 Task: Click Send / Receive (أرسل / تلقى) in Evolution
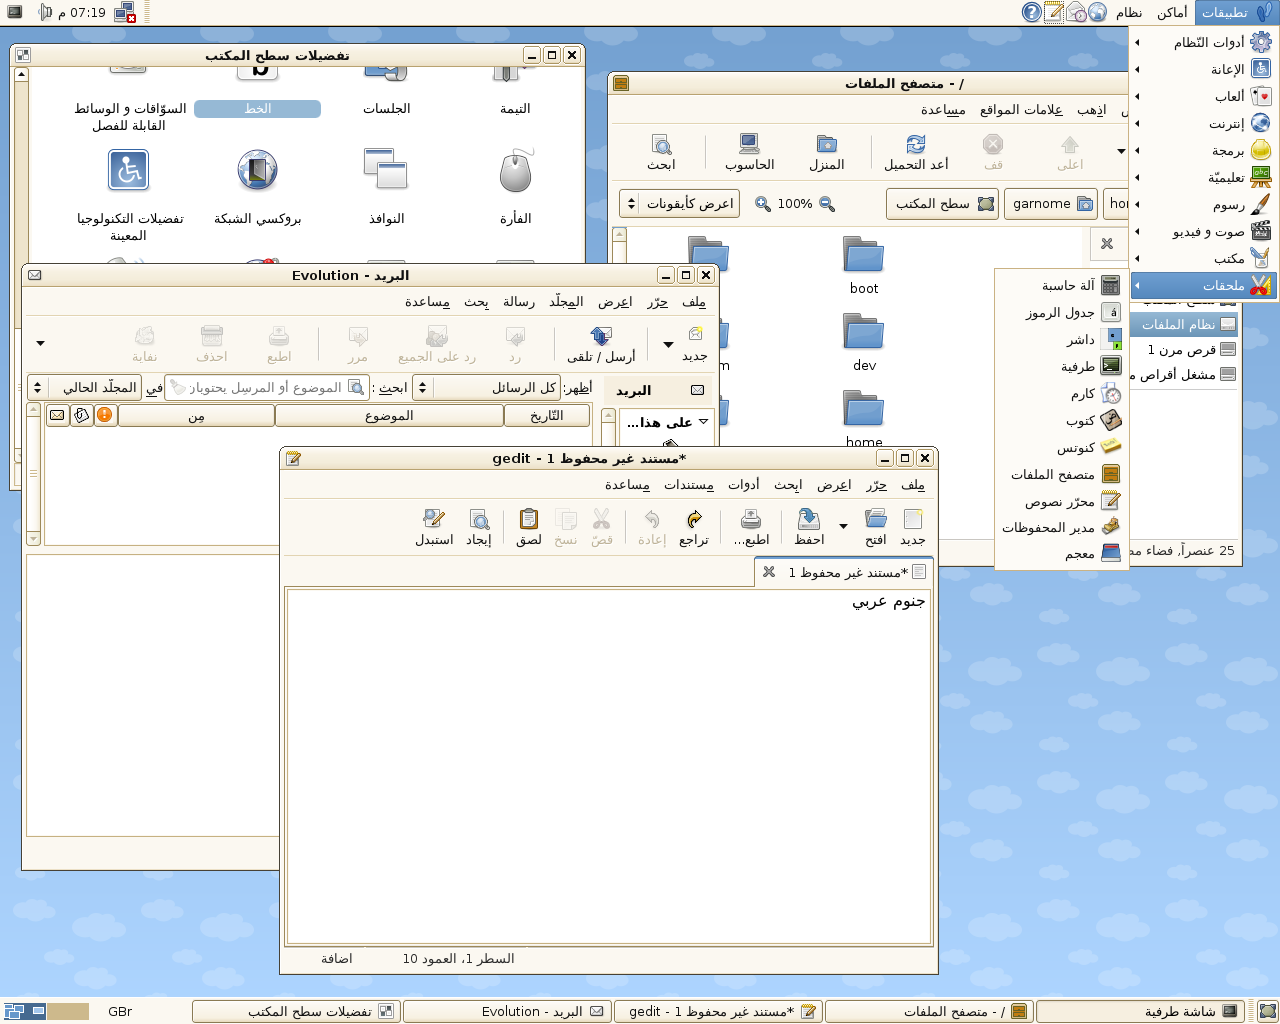pos(600,343)
